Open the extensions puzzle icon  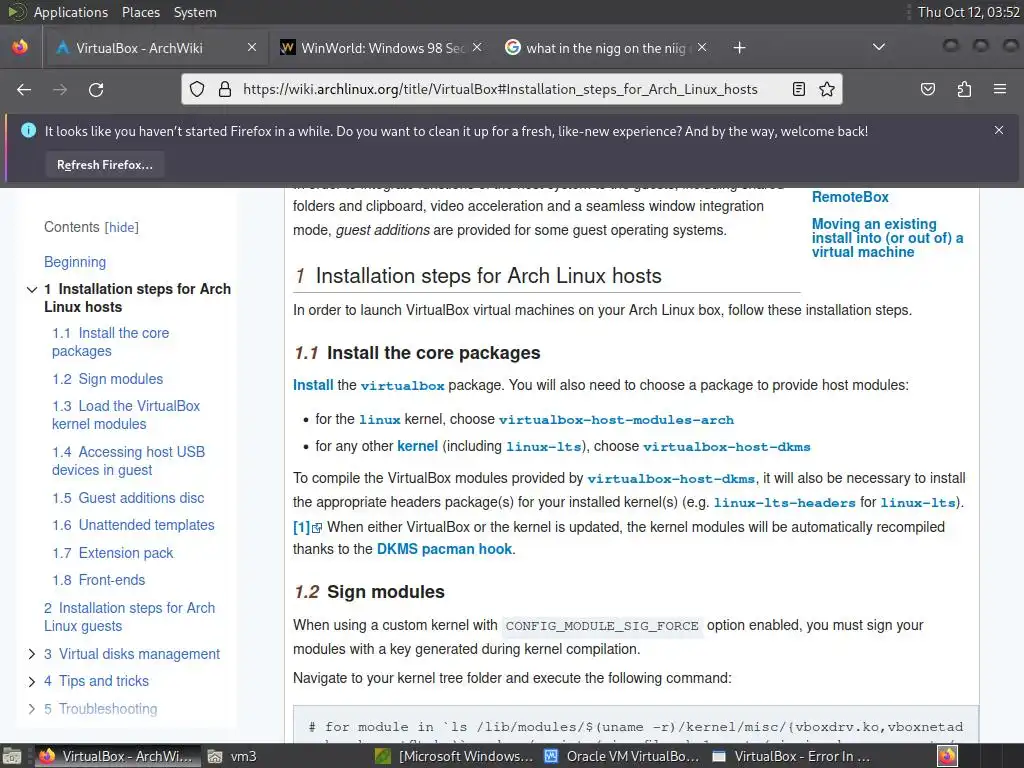pos(964,89)
